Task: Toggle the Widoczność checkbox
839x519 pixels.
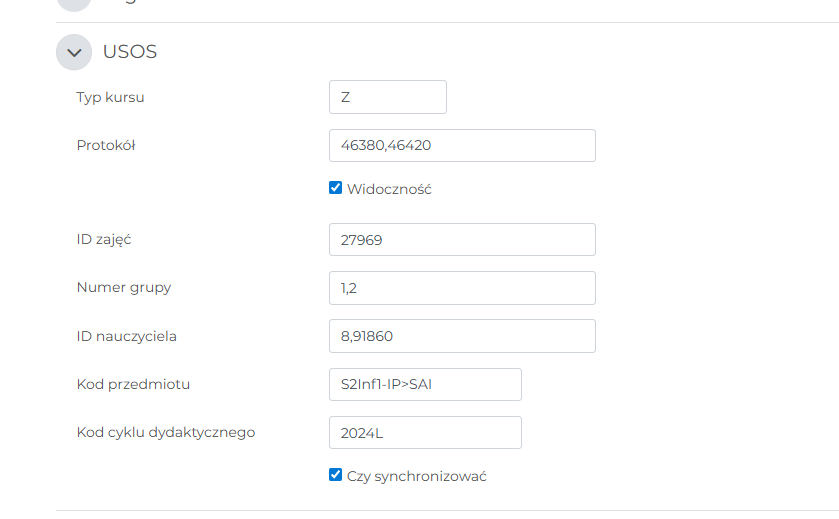Action: [x=336, y=188]
